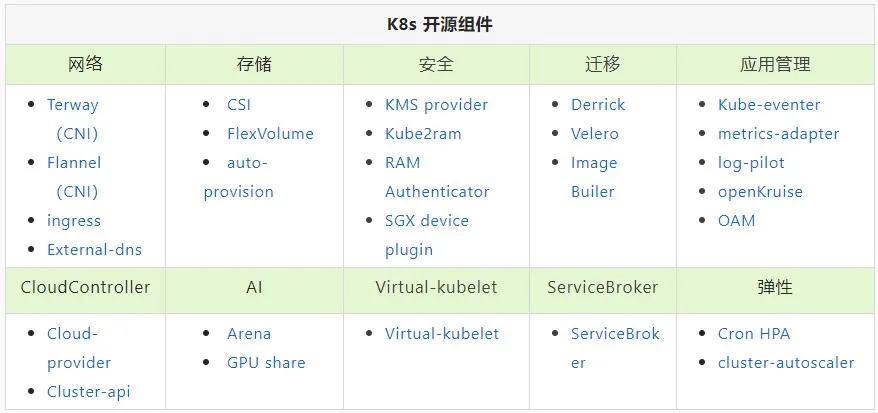Follow the External-dns link
Viewport: 878px width, 413px height.
coord(94,250)
